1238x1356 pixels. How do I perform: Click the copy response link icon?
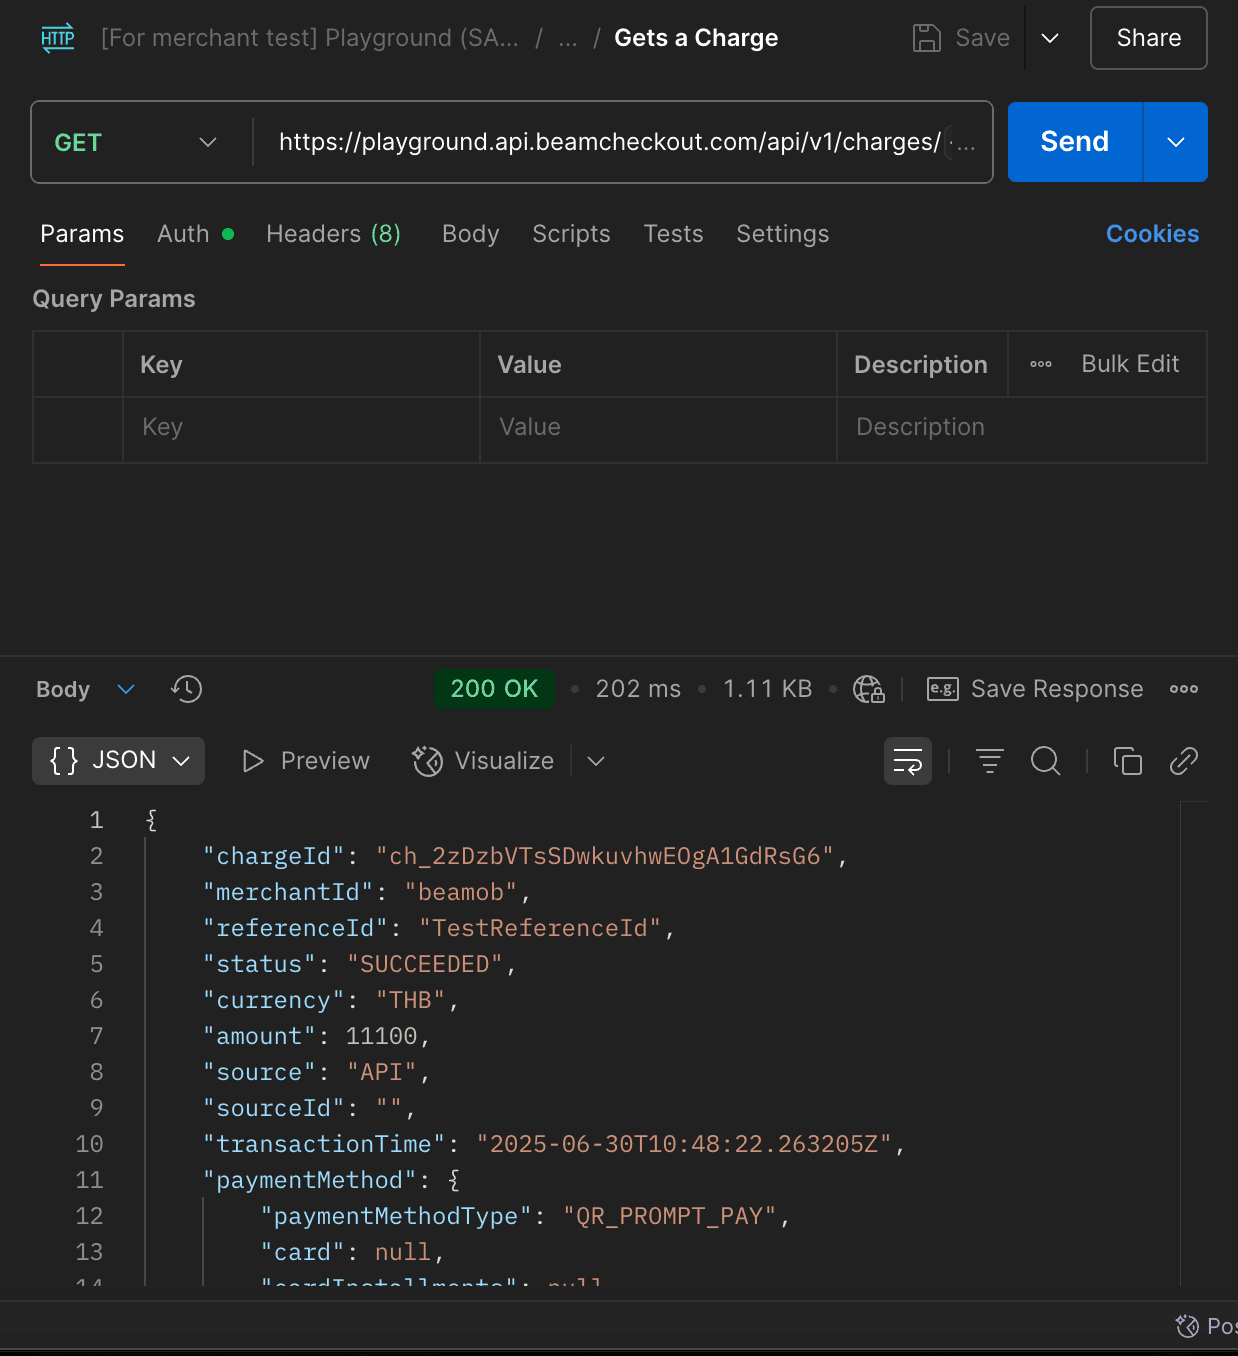[x=1183, y=761]
